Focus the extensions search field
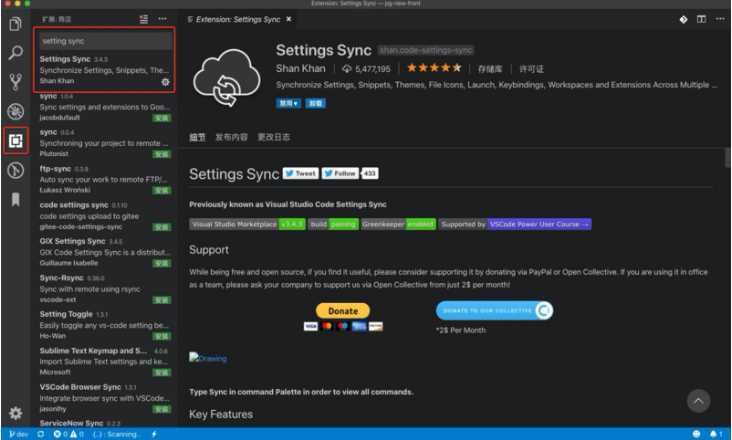732x440 pixels. [x=105, y=41]
